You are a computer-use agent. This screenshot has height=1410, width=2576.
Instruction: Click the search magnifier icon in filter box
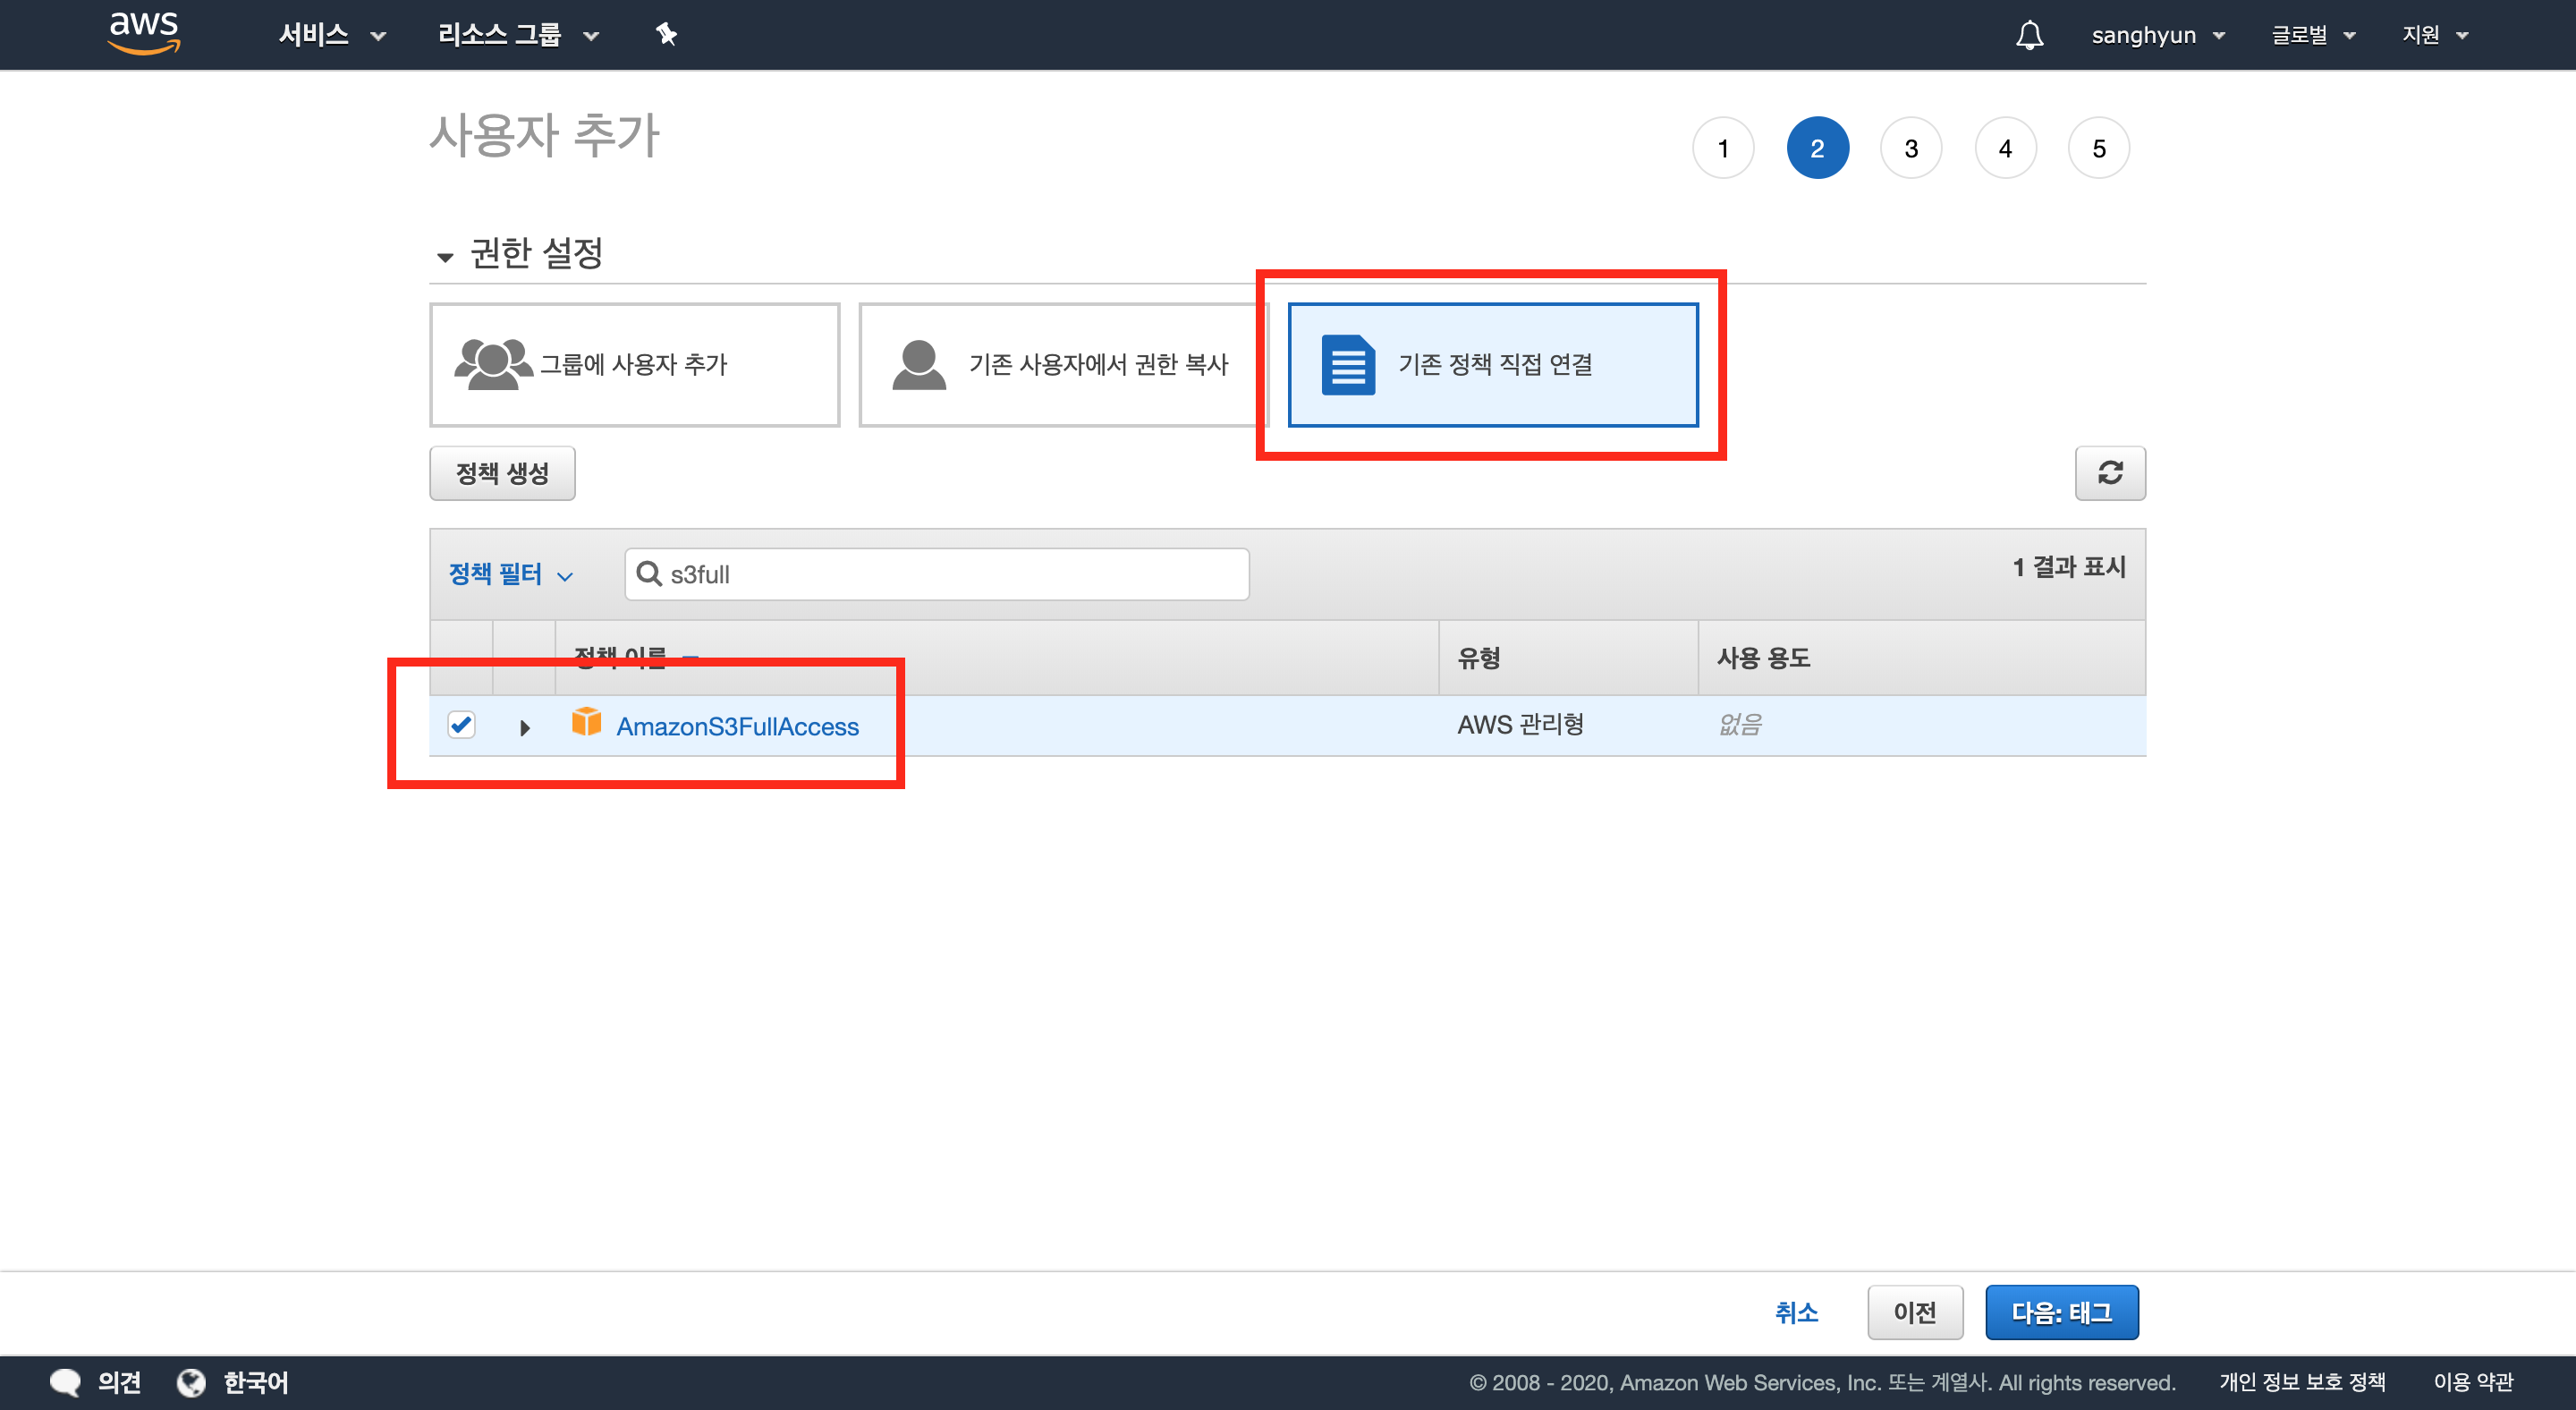649,573
